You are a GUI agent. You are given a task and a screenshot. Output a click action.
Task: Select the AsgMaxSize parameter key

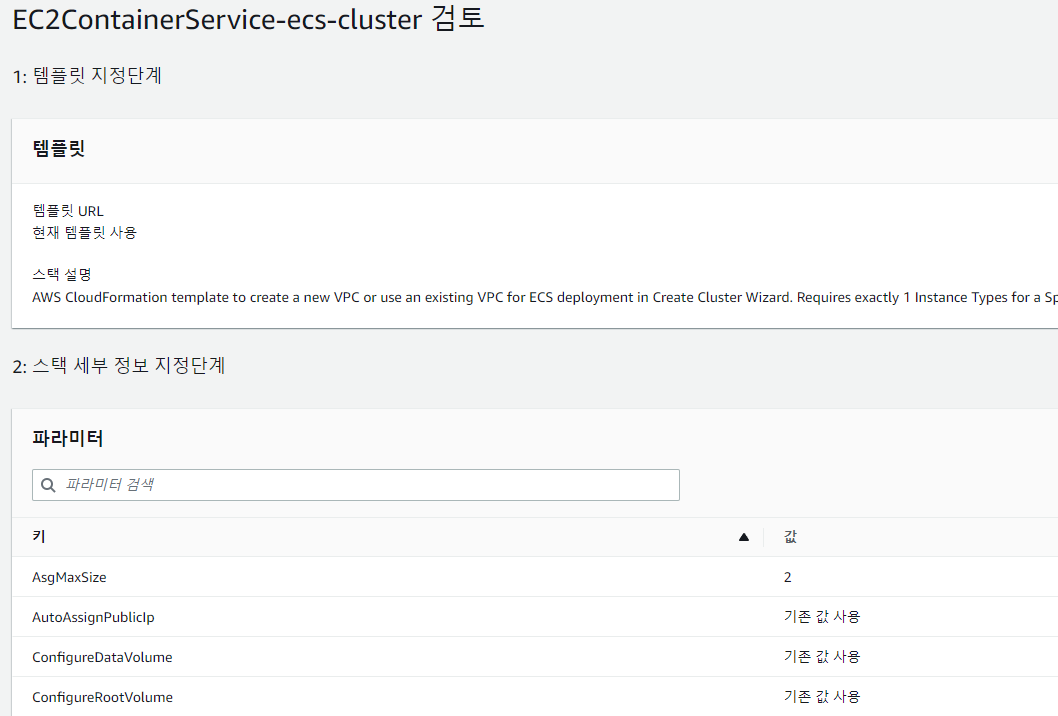(69, 577)
